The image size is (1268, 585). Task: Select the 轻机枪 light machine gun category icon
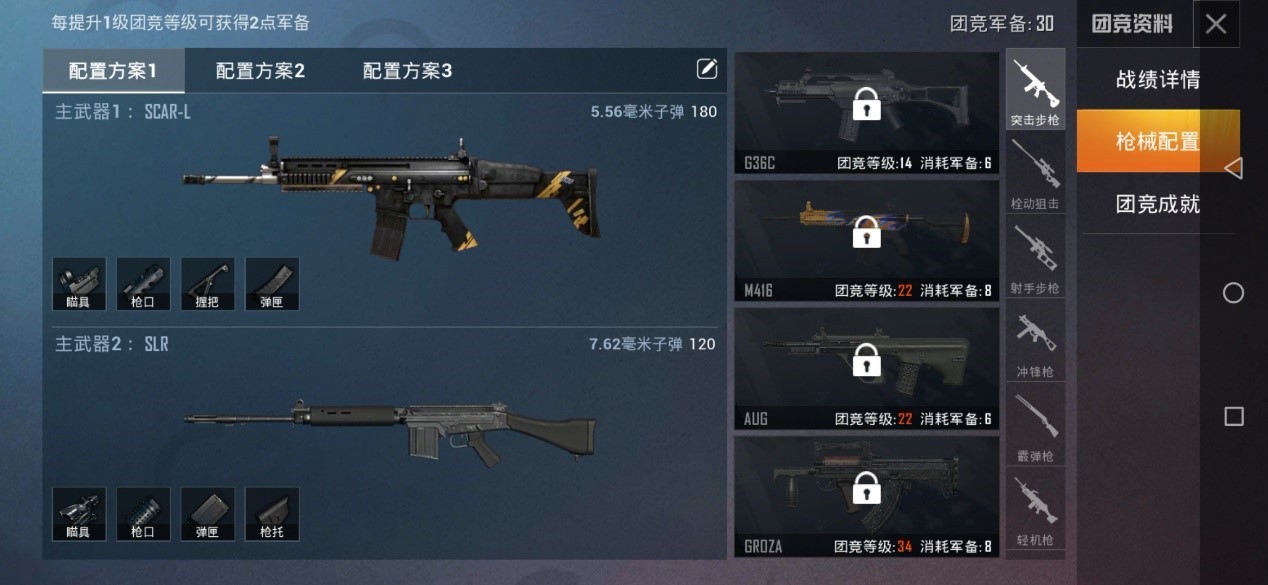coord(1035,509)
